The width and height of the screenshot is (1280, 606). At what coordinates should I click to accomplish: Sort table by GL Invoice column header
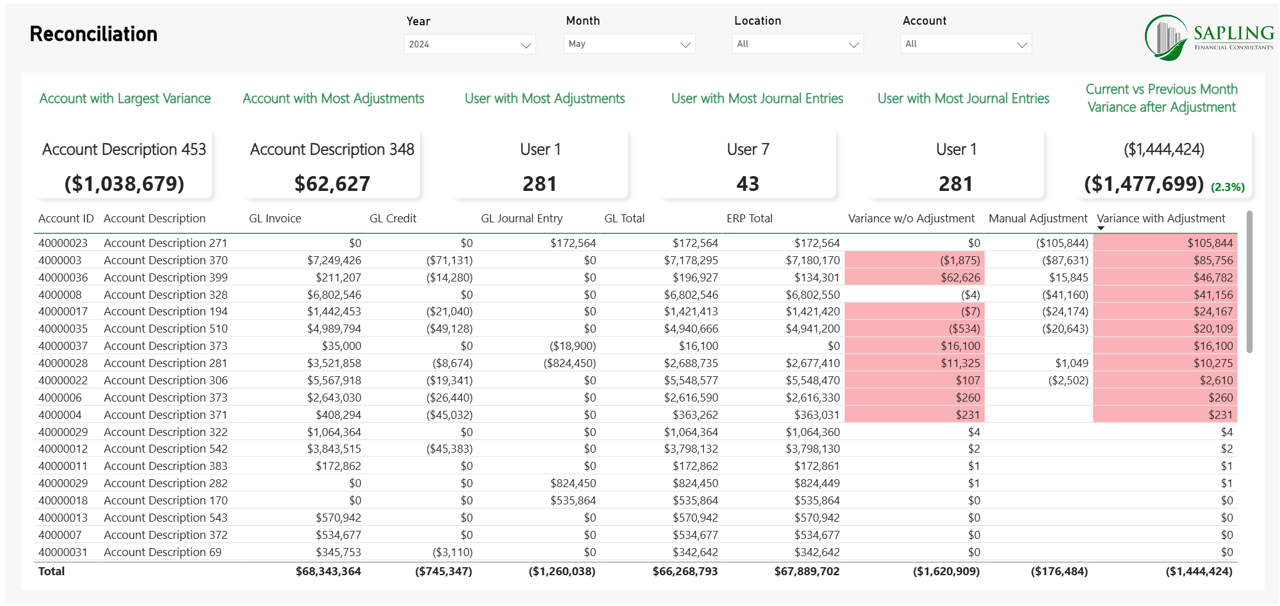pyautogui.click(x=275, y=218)
